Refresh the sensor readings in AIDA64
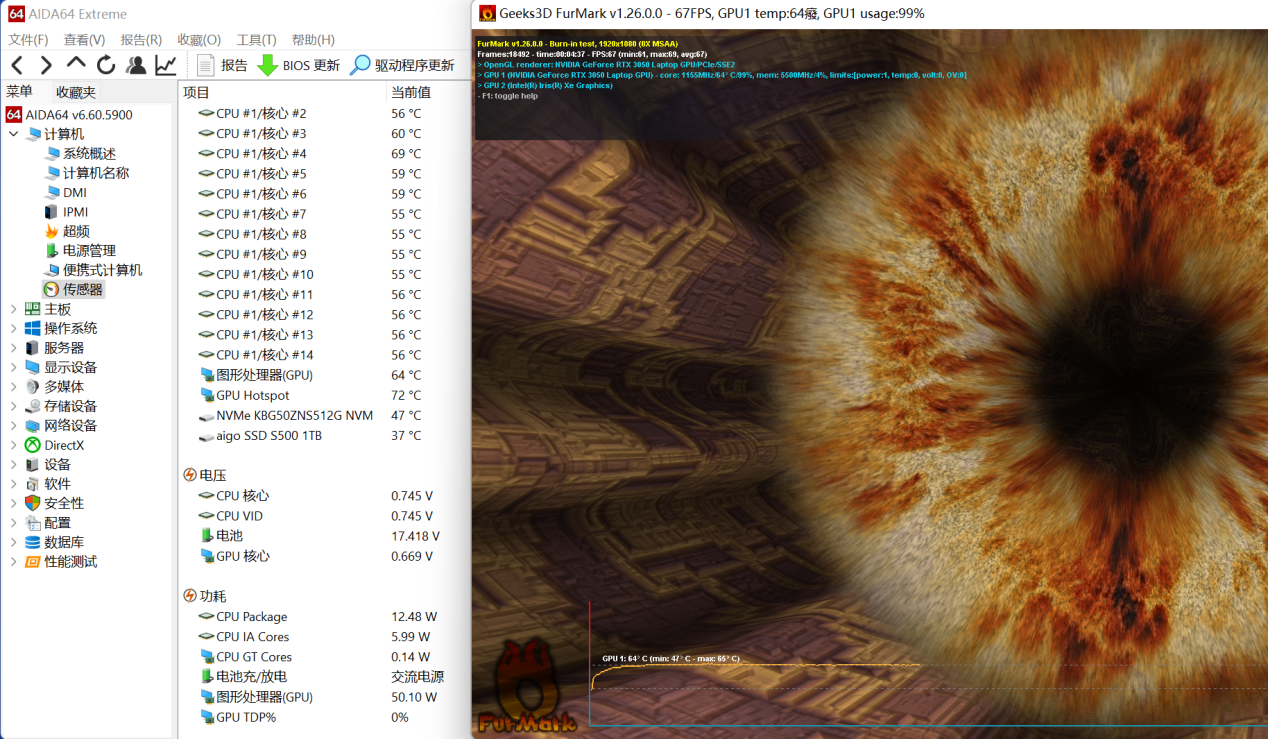 click(x=106, y=65)
